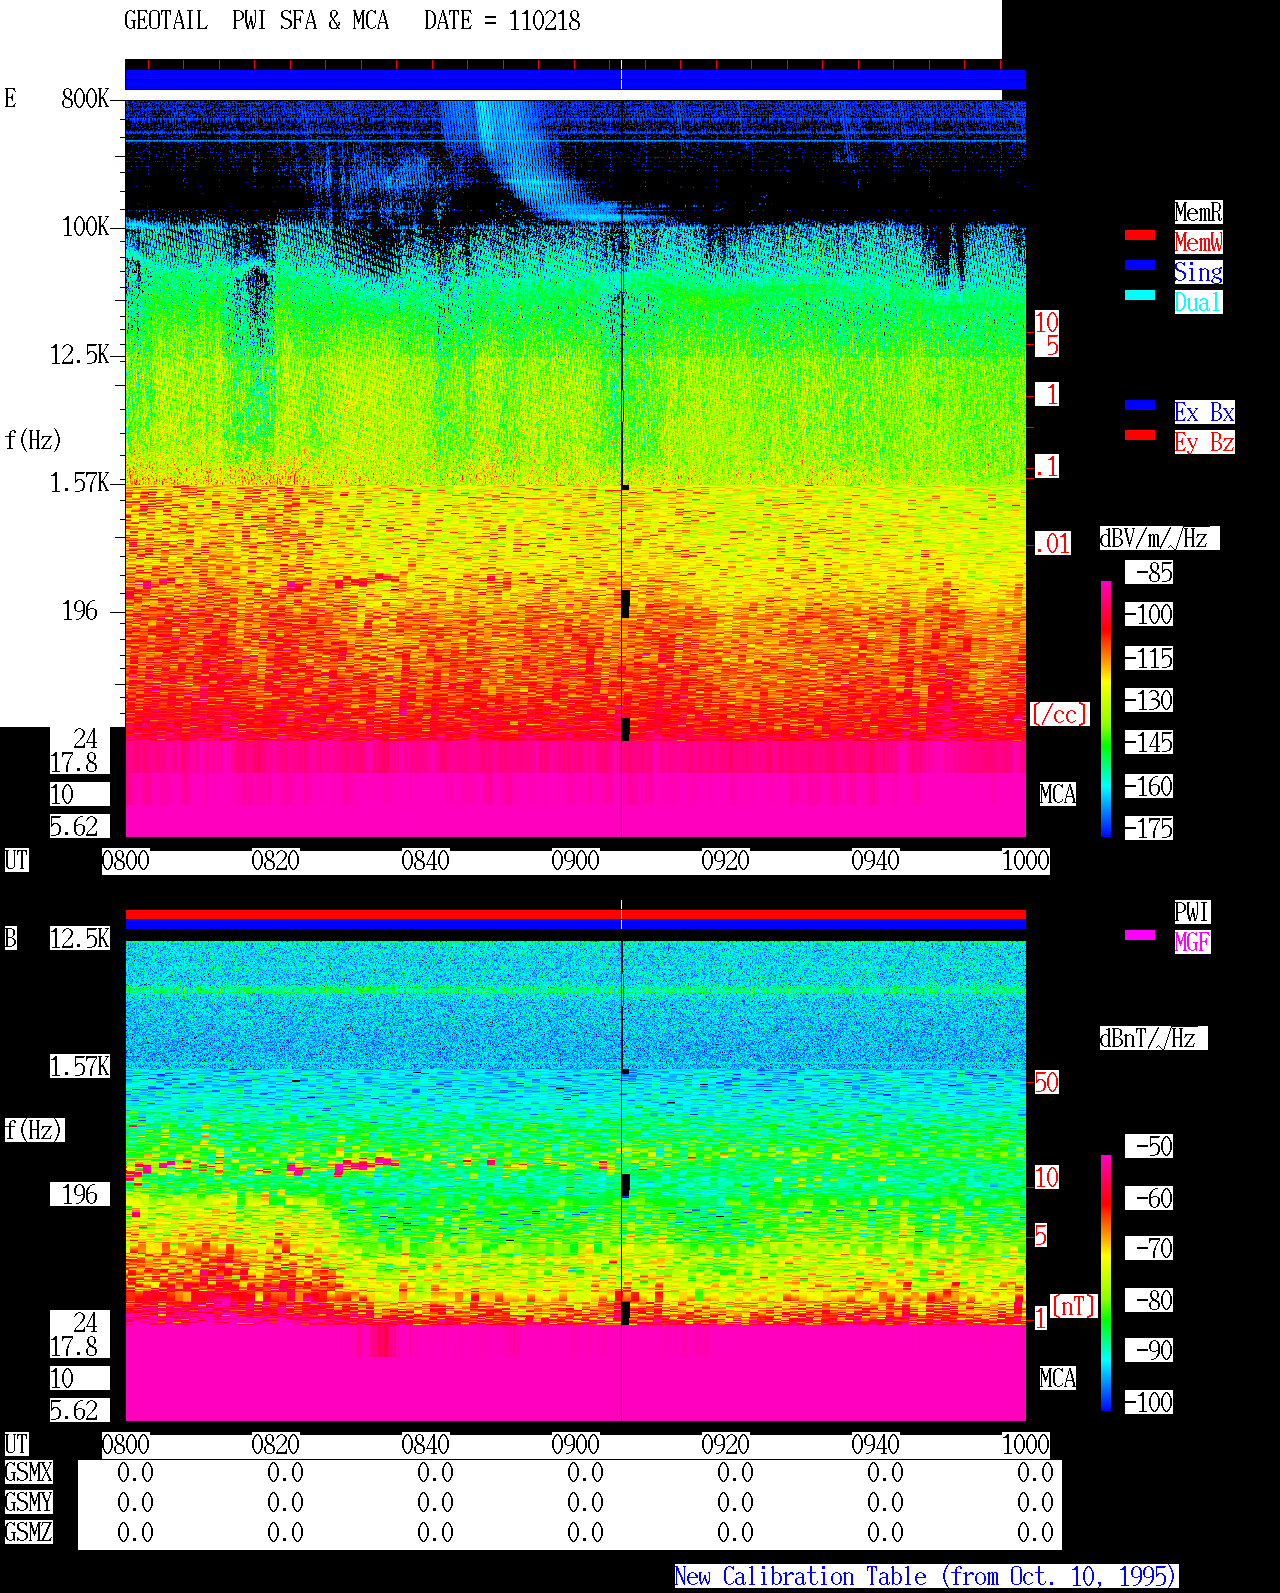
Task: Click the GSMX row label
Action: coord(28,1473)
